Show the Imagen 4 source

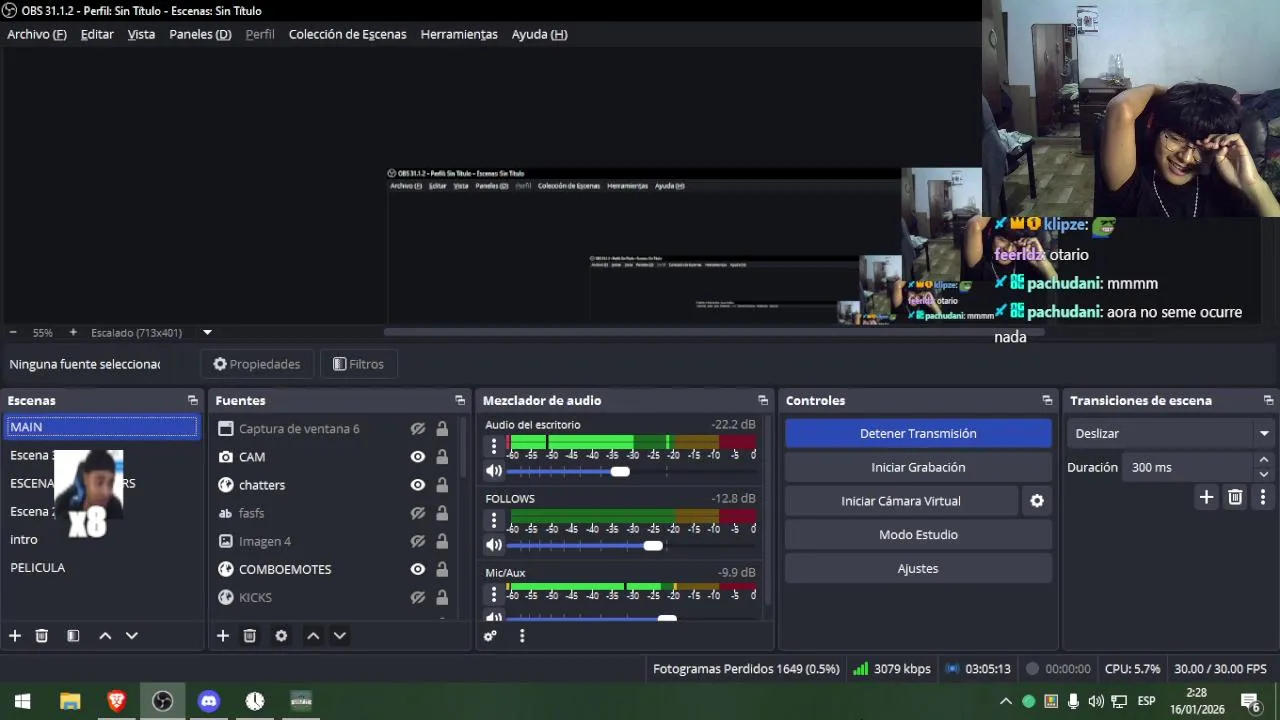tap(418, 541)
